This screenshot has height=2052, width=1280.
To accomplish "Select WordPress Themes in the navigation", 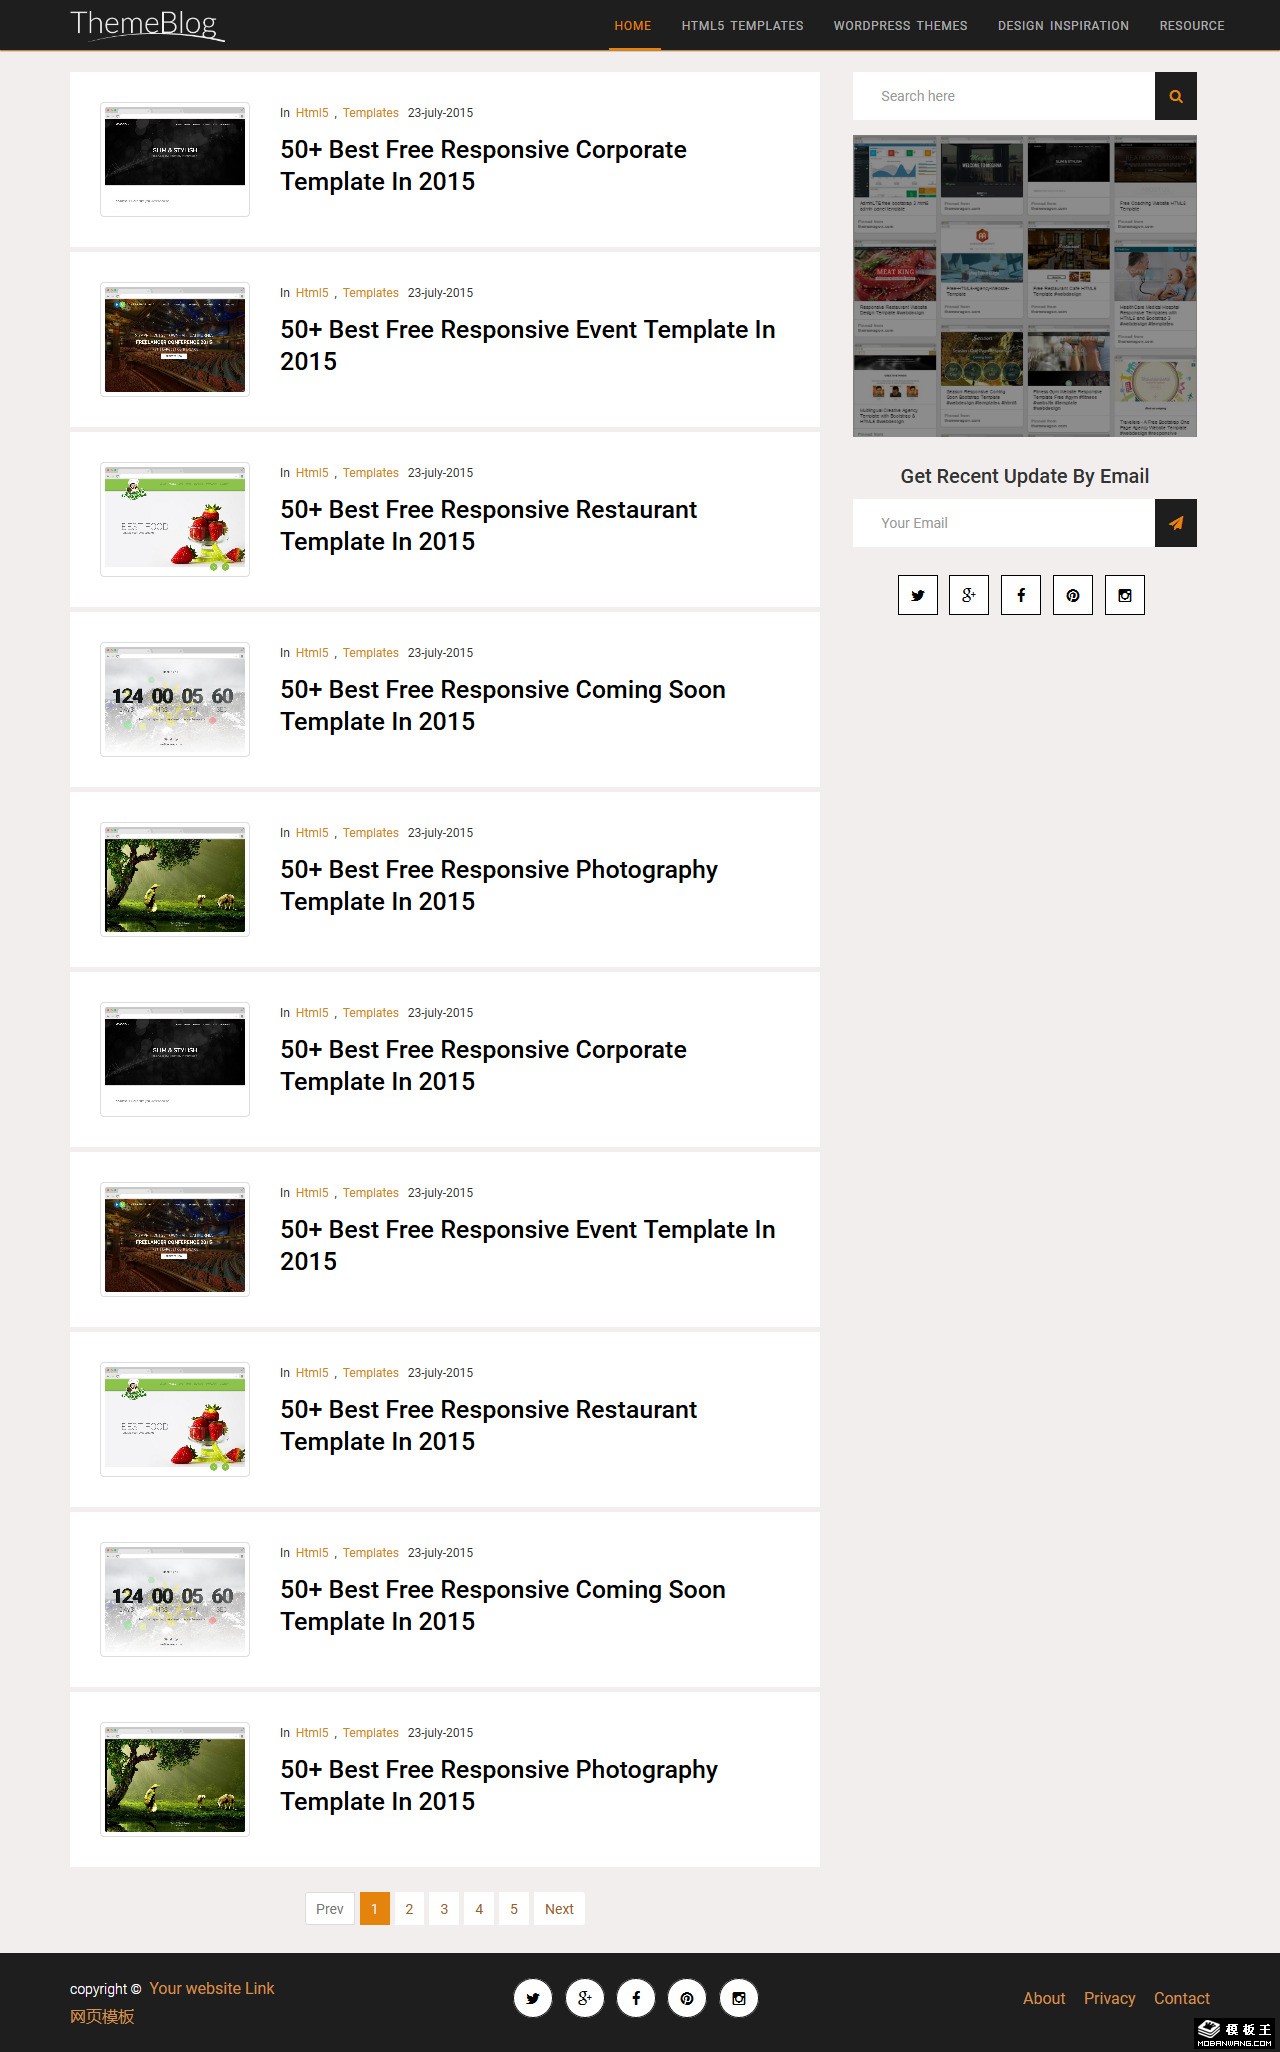I will click(x=900, y=26).
